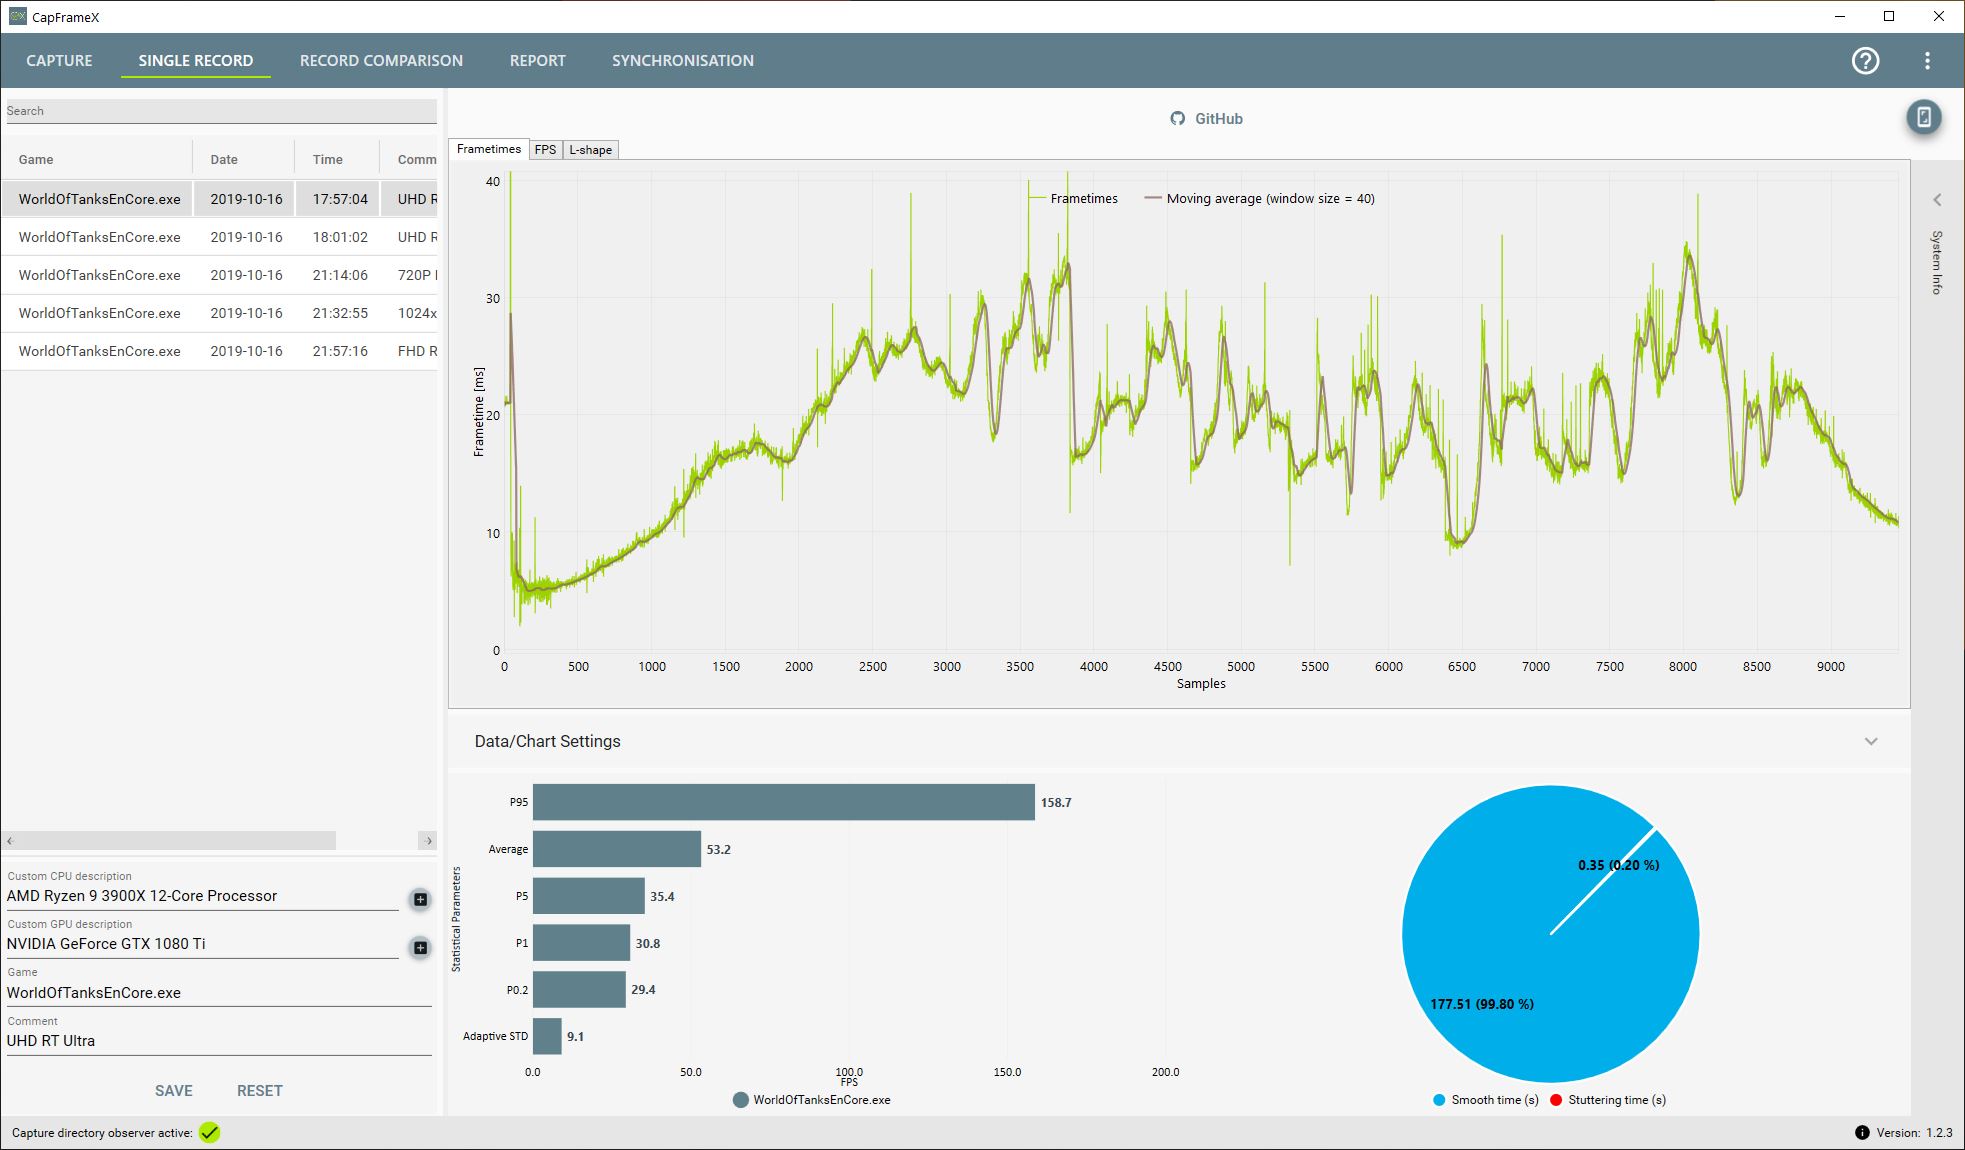Image resolution: width=1965 pixels, height=1150 pixels.
Task: Click plus icon next to CPU description
Action: click(420, 899)
